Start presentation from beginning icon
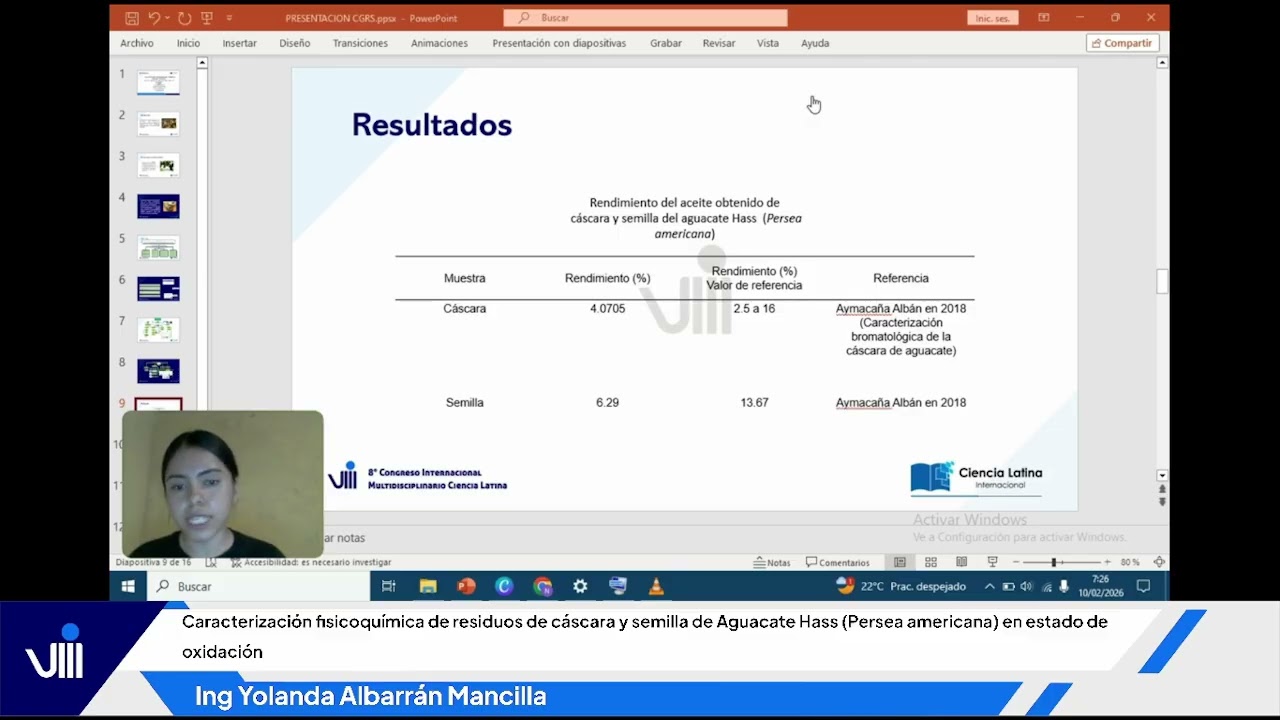The width and height of the screenshot is (1280, 720). coord(207,18)
